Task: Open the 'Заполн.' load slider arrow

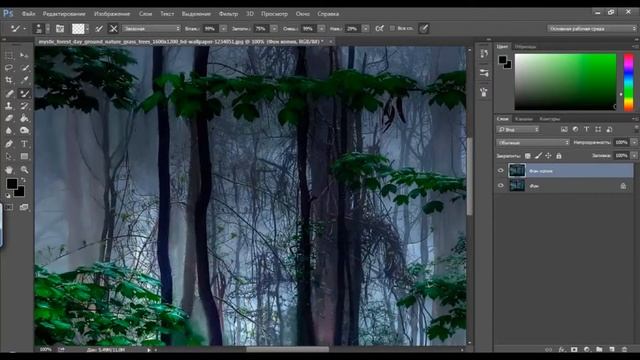Action: coord(274,29)
